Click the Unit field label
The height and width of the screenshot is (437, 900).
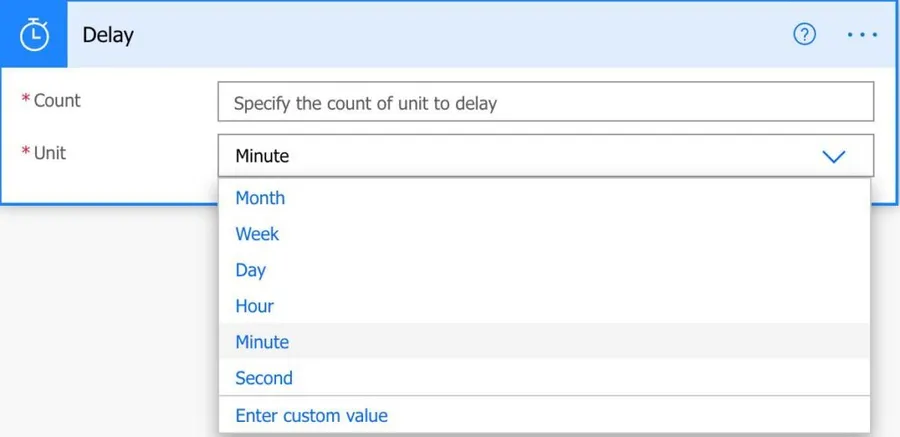click(x=50, y=152)
